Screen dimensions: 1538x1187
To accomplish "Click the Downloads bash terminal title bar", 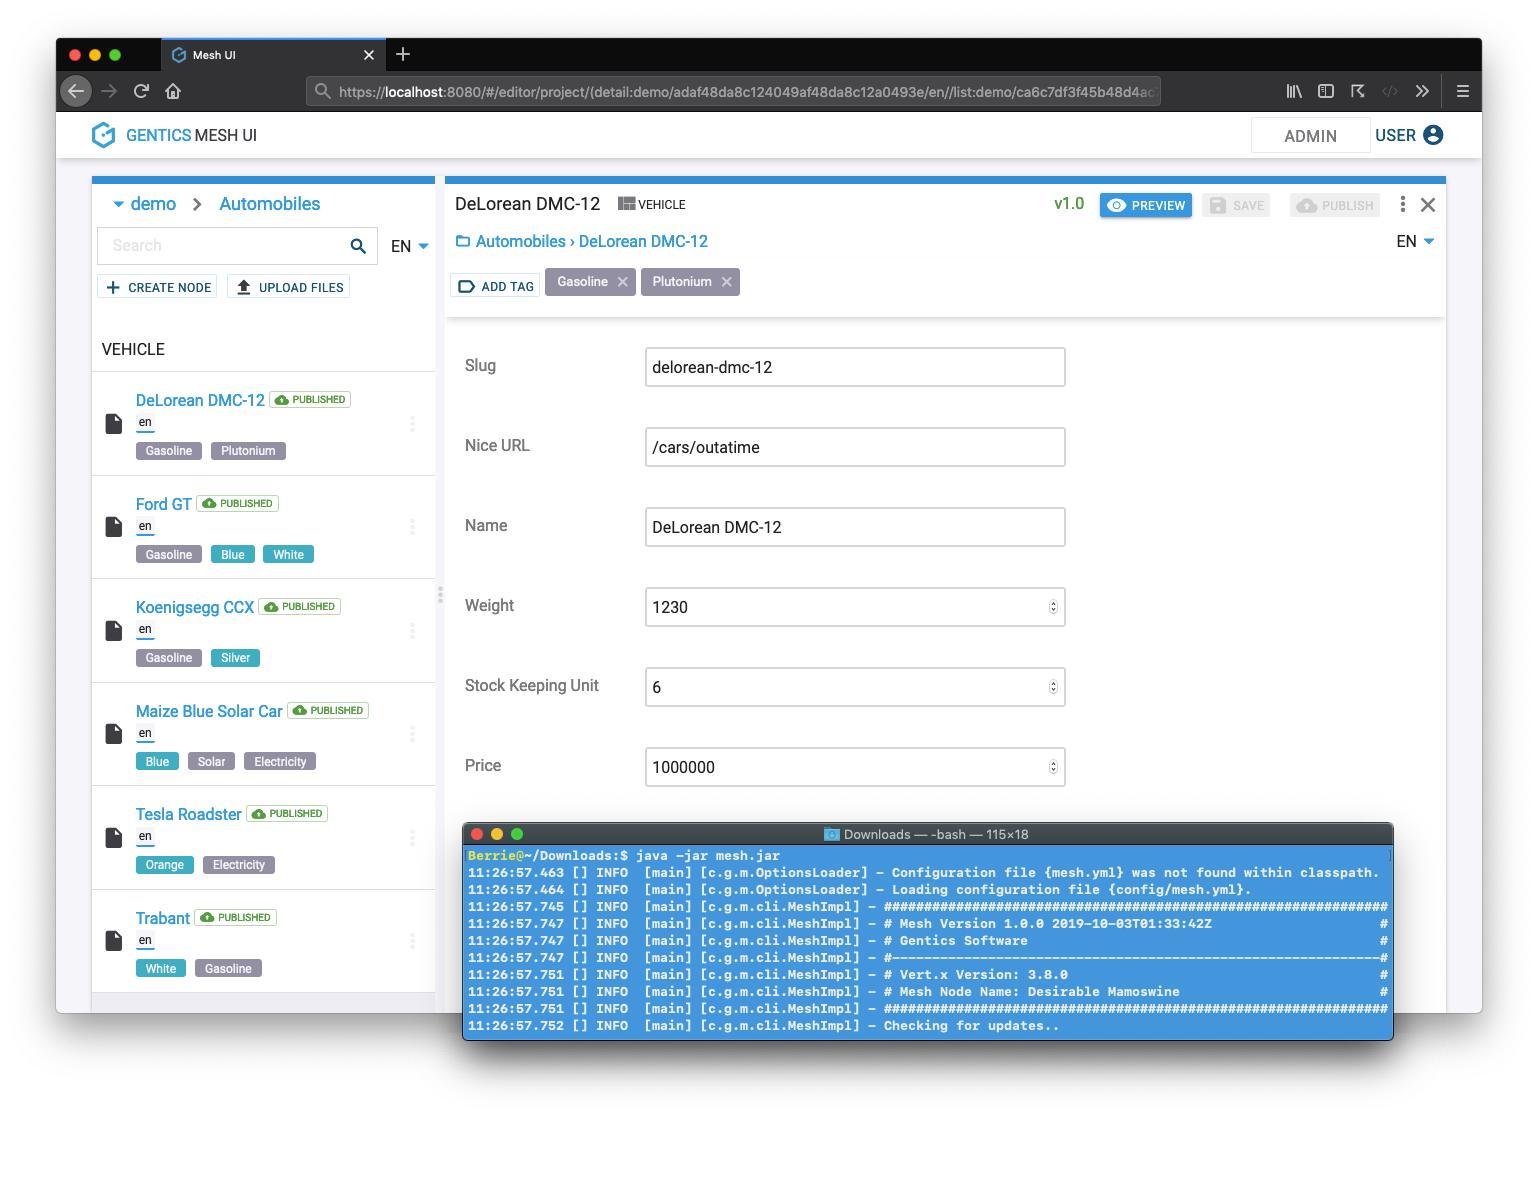I will [927, 834].
